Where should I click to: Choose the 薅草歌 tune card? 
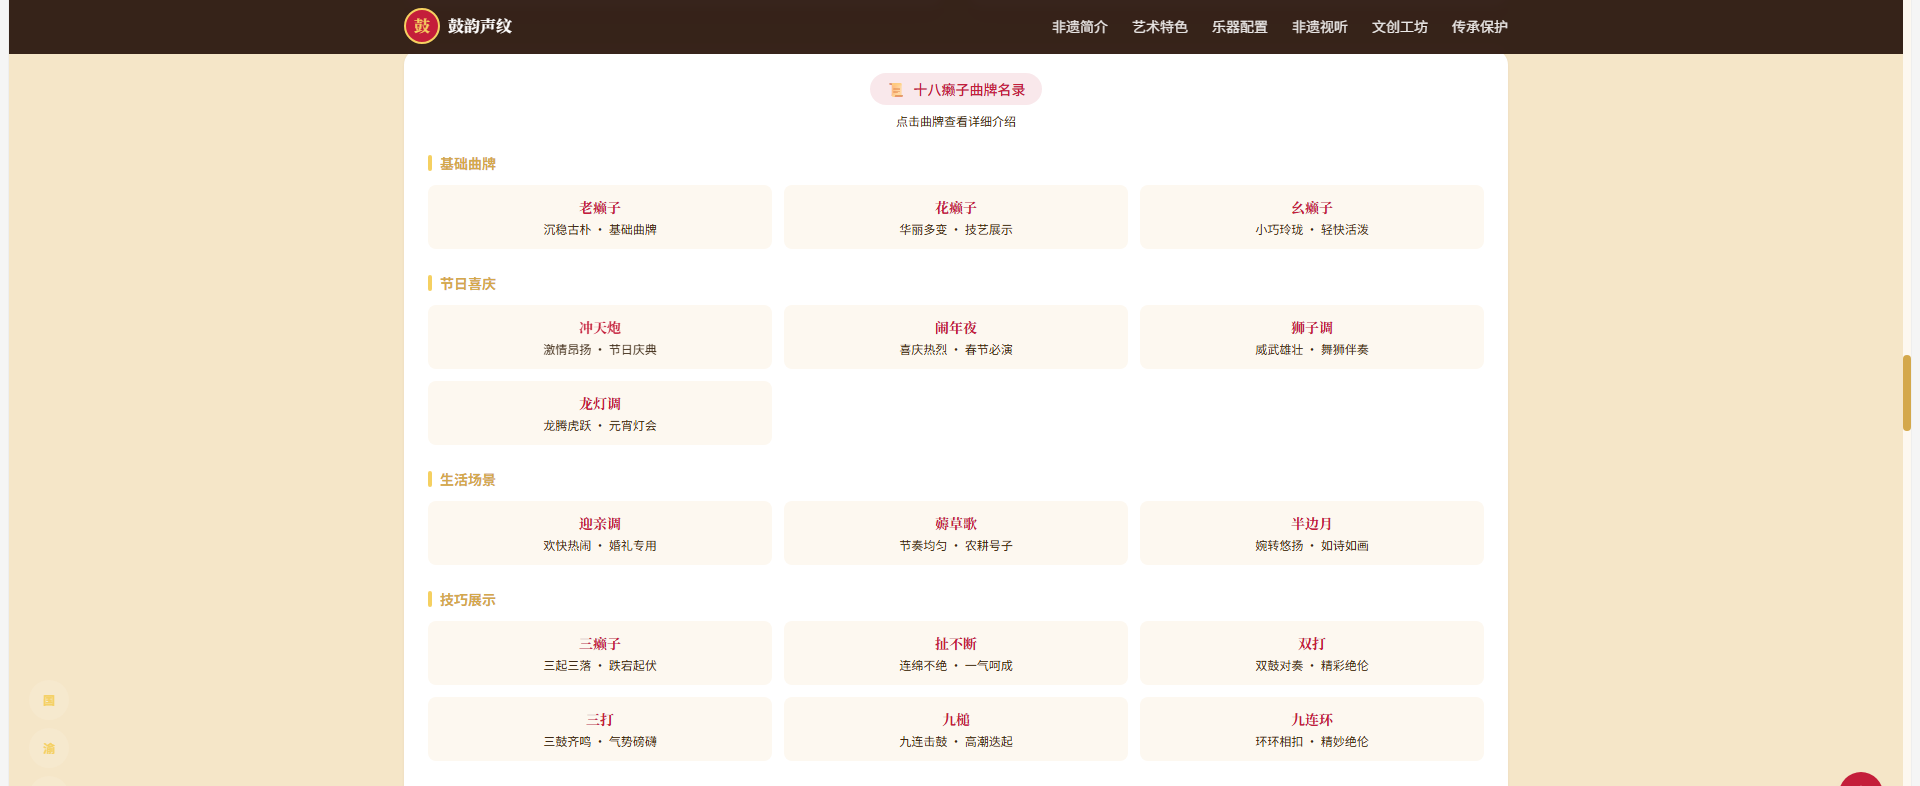(x=956, y=533)
